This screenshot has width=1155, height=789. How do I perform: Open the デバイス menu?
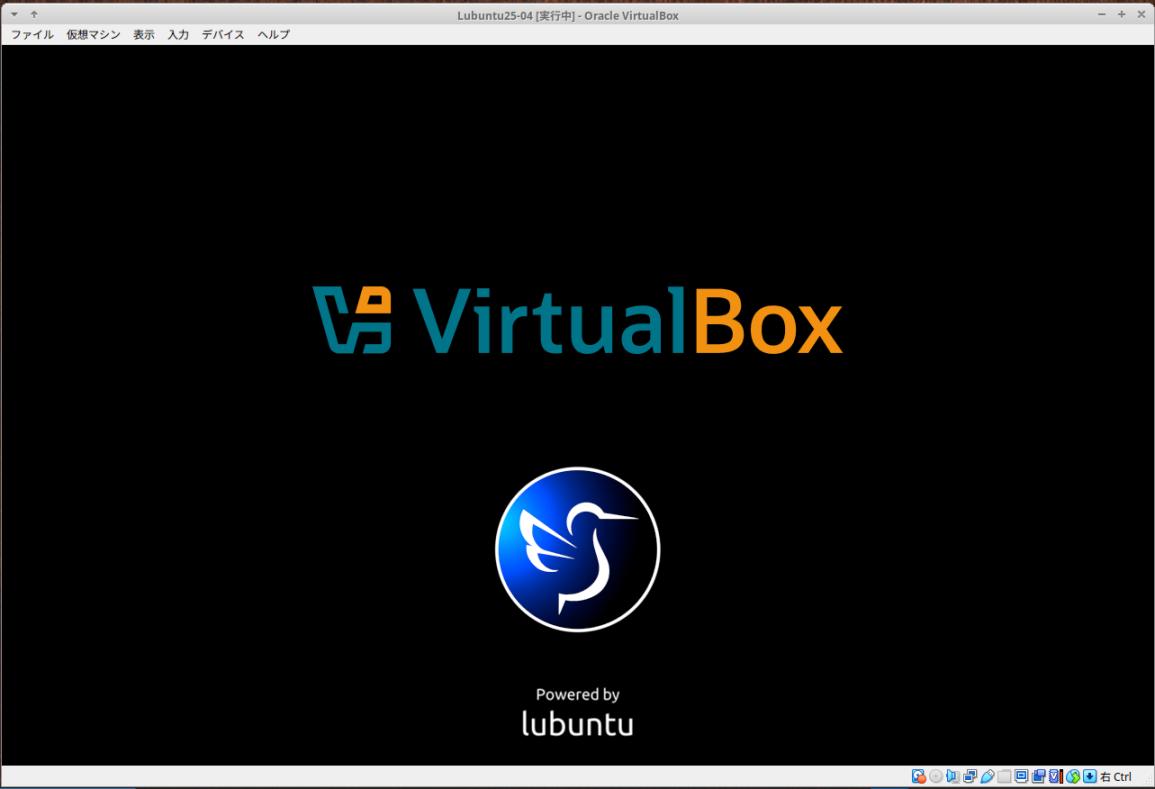tap(223, 35)
